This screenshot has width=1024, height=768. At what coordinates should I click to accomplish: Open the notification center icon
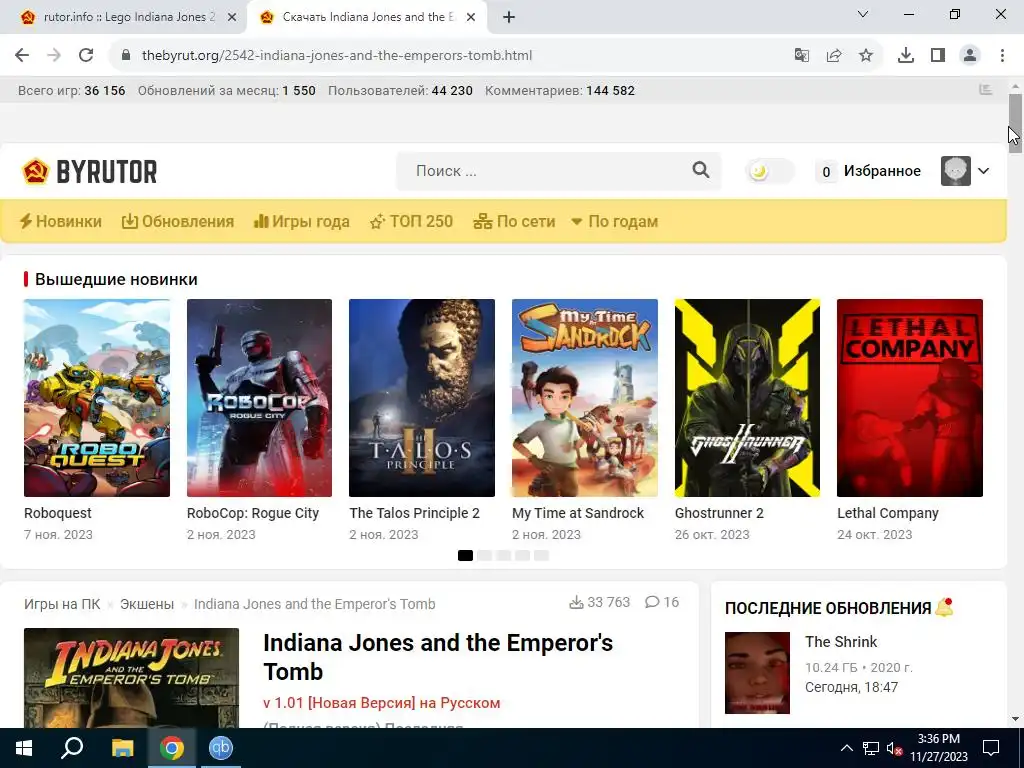pos(991,748)
